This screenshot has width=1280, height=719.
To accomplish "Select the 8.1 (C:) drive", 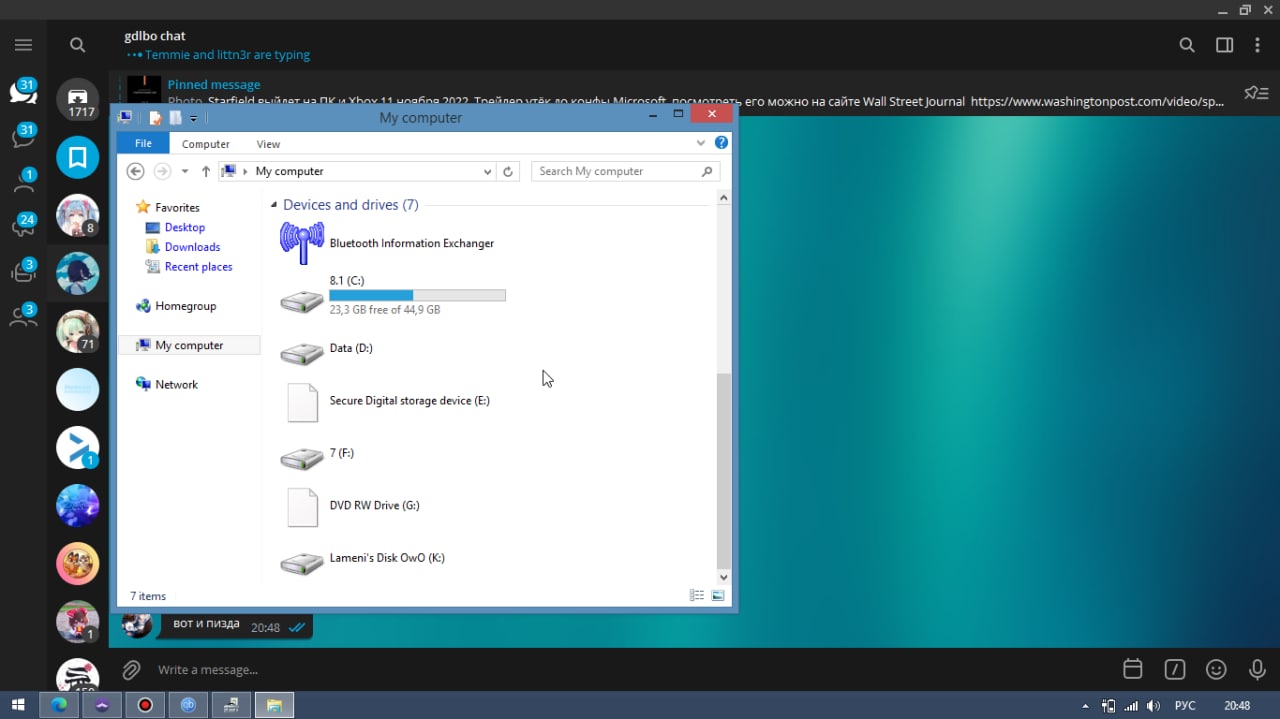I will pos(393,295).
